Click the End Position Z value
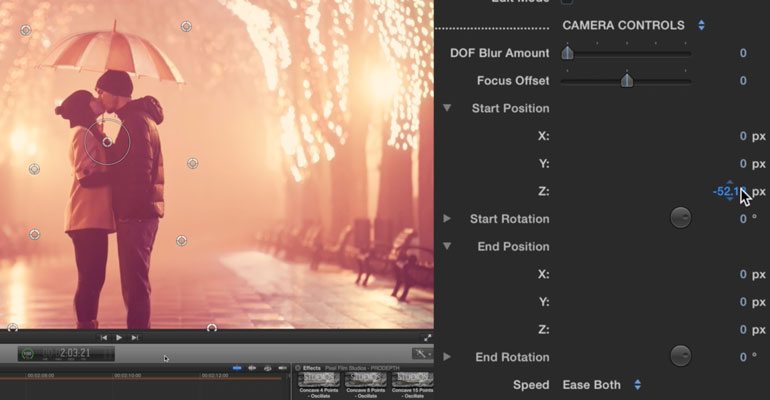Image resolution: width=770 pixels, height=400 pixels. pos(743,329)
